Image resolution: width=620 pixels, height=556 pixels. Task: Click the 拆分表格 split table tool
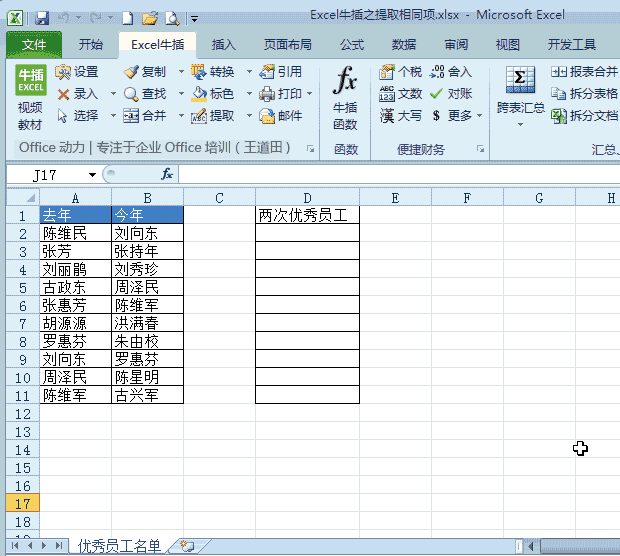tap(584, 94)
